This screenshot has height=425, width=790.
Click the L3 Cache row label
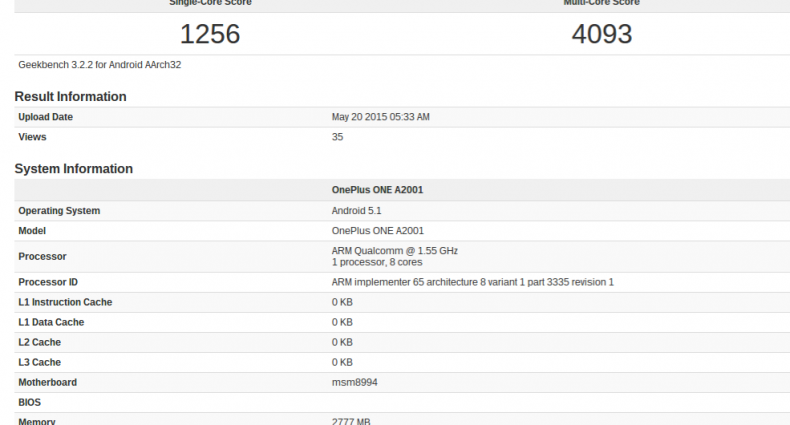click(x=40, y=362)
